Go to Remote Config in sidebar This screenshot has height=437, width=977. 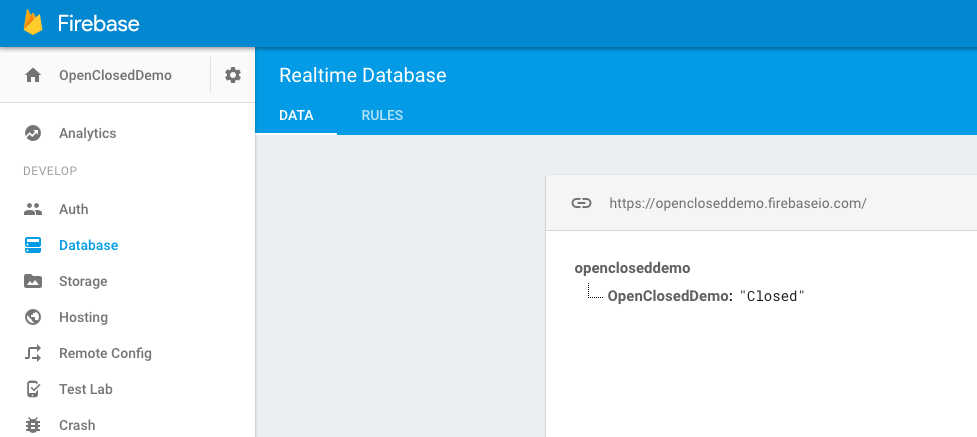coord(105,353)
